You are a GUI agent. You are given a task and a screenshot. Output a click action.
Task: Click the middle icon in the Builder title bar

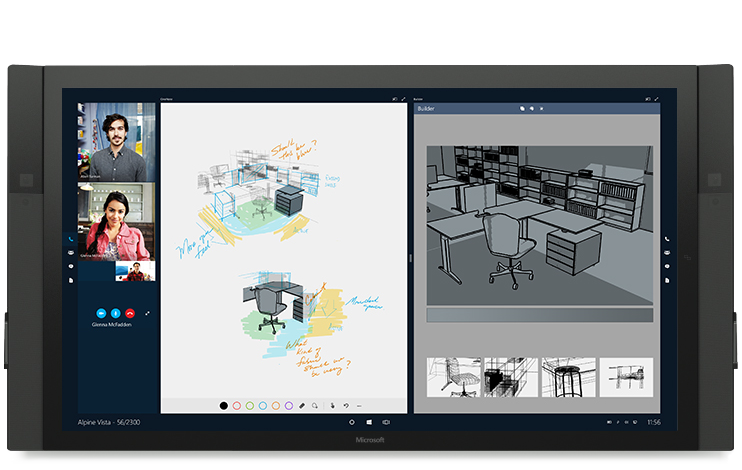[532, 108]
